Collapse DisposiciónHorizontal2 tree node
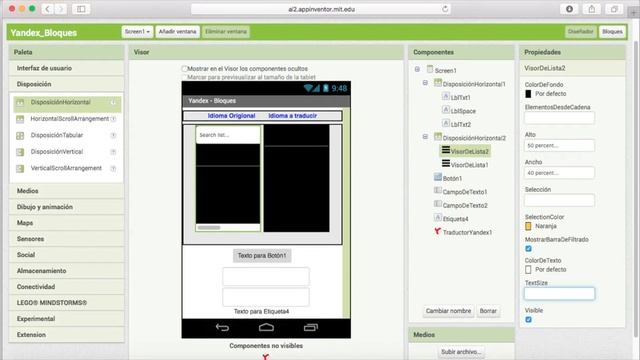 [425, 137]
